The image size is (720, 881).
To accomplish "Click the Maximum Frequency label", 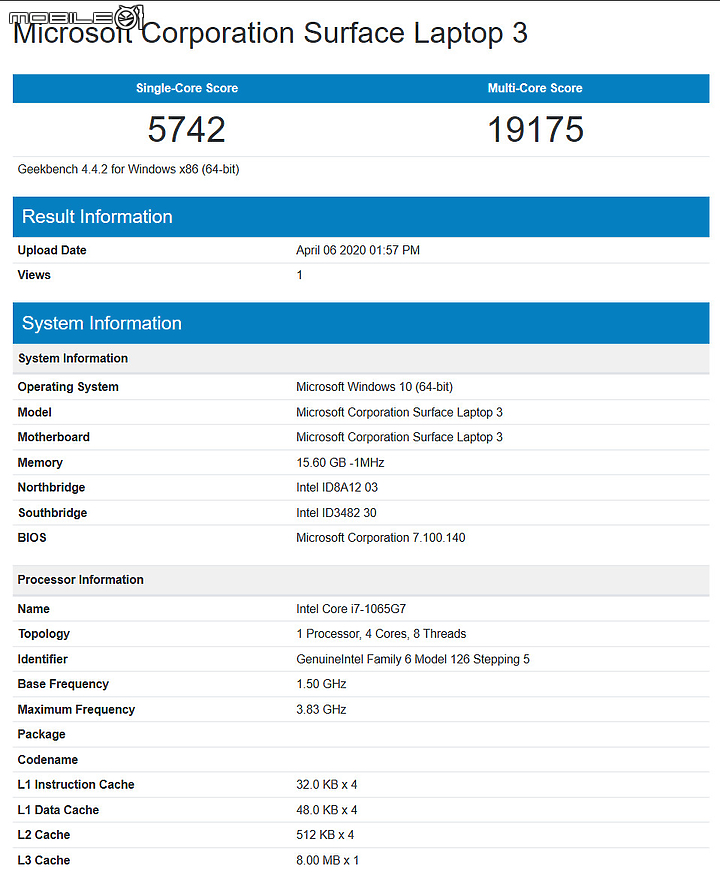I will (x=76, y=710).
